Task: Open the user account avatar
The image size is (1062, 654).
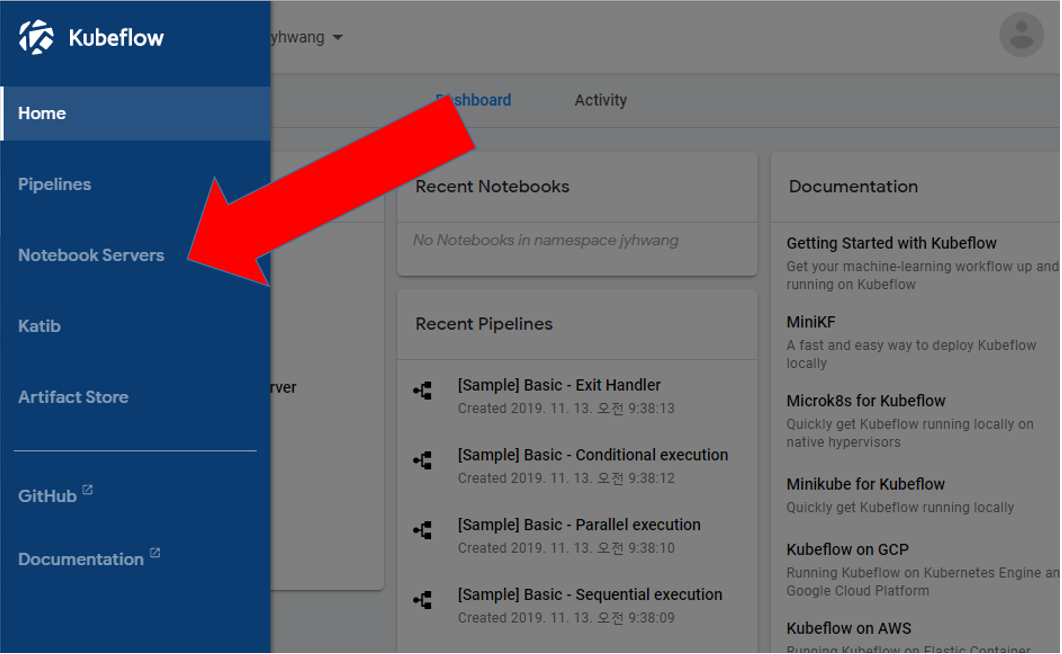Action: tap(1021, 35)
